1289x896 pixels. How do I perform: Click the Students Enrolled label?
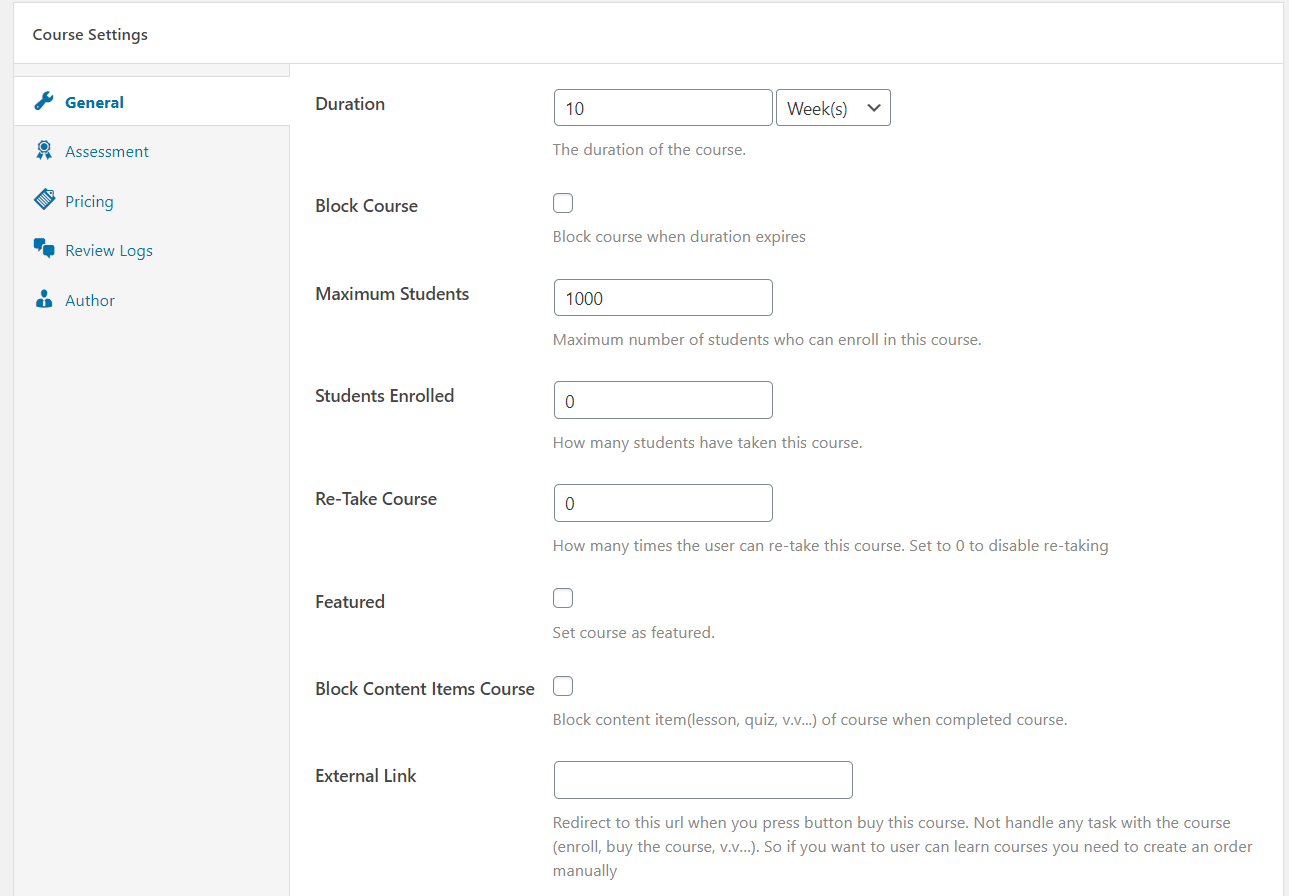pyautogui.click(x=384, y=396)
